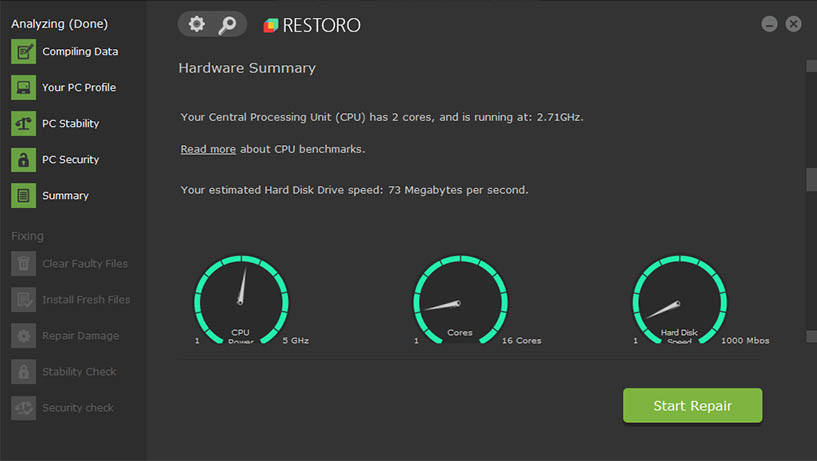The image size is (817, 461).
Task: Click the scrollbar up arrow
Action: click(812, 66)
